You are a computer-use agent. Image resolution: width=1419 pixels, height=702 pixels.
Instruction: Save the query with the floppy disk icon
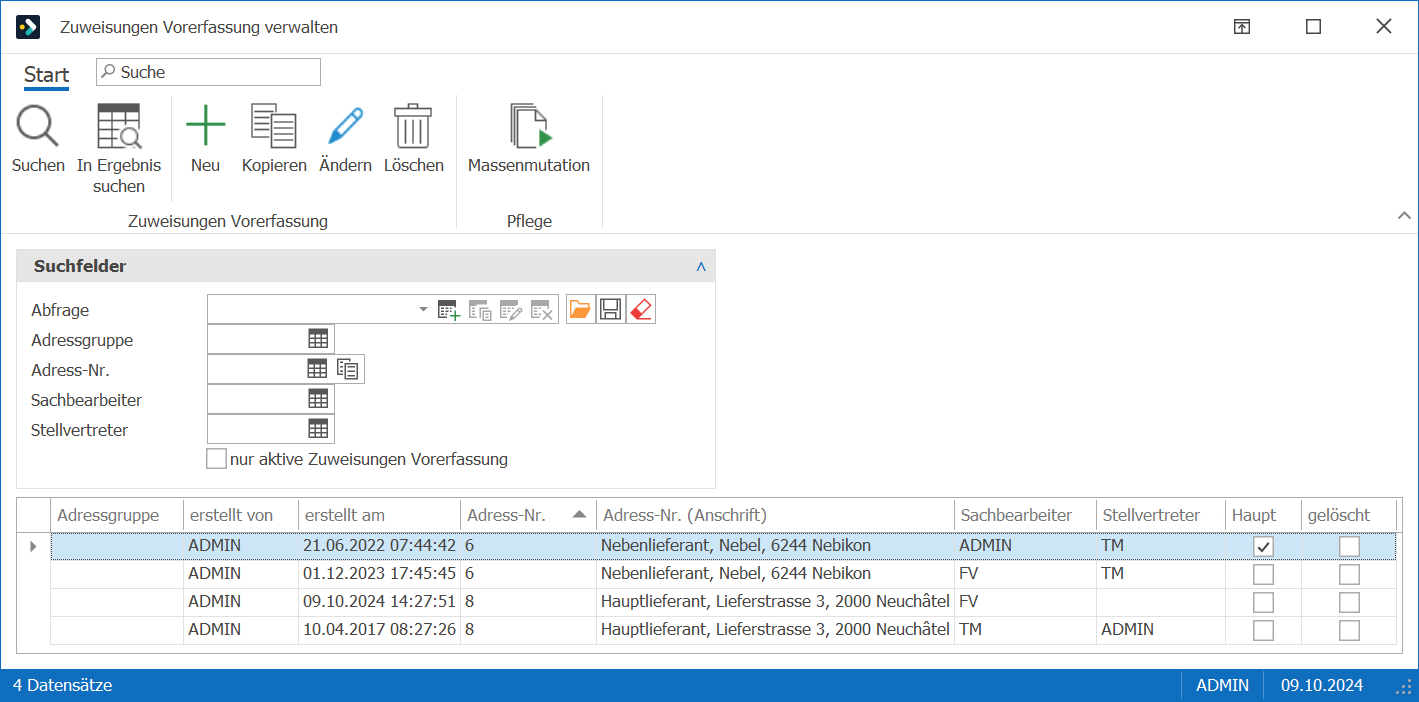point(610,310)
